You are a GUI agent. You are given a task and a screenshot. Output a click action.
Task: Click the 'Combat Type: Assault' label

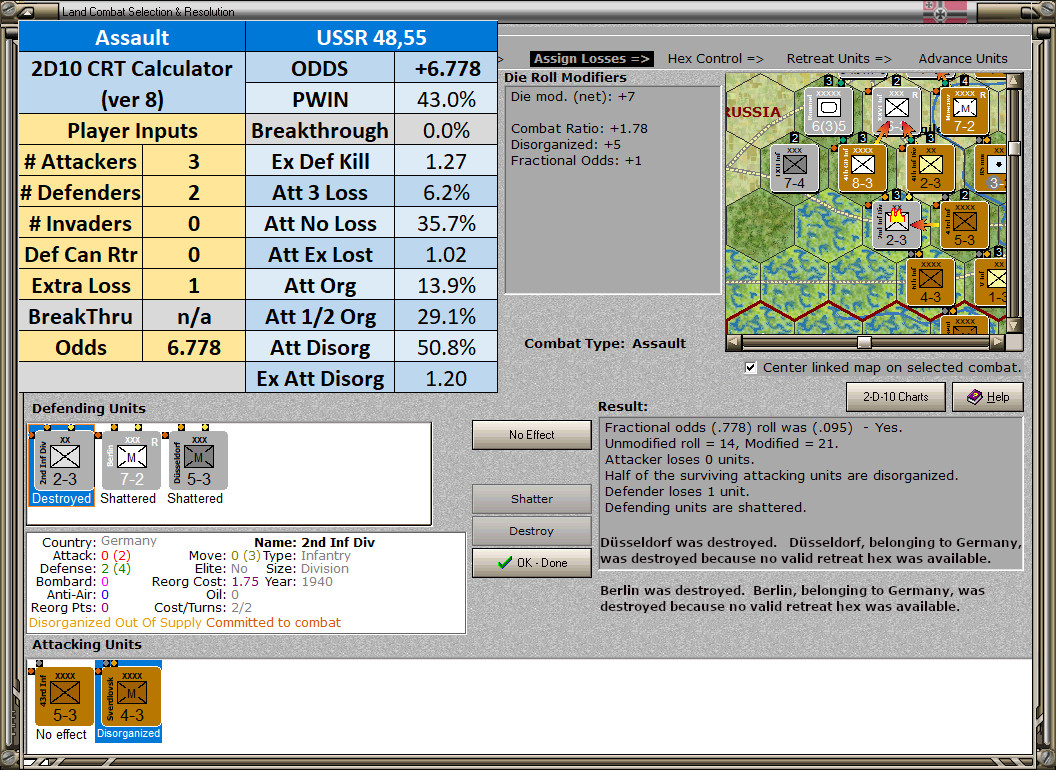(x=605, y=343)
